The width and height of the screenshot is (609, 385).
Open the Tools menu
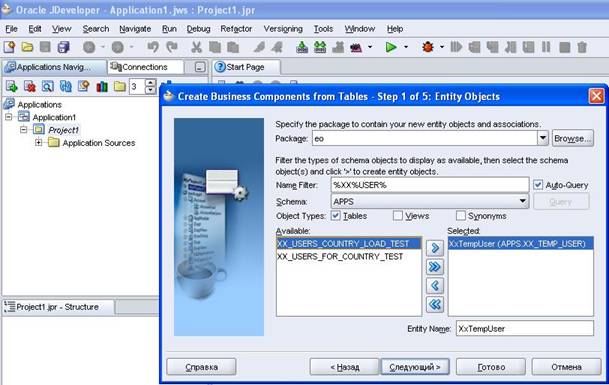[323, 29]
